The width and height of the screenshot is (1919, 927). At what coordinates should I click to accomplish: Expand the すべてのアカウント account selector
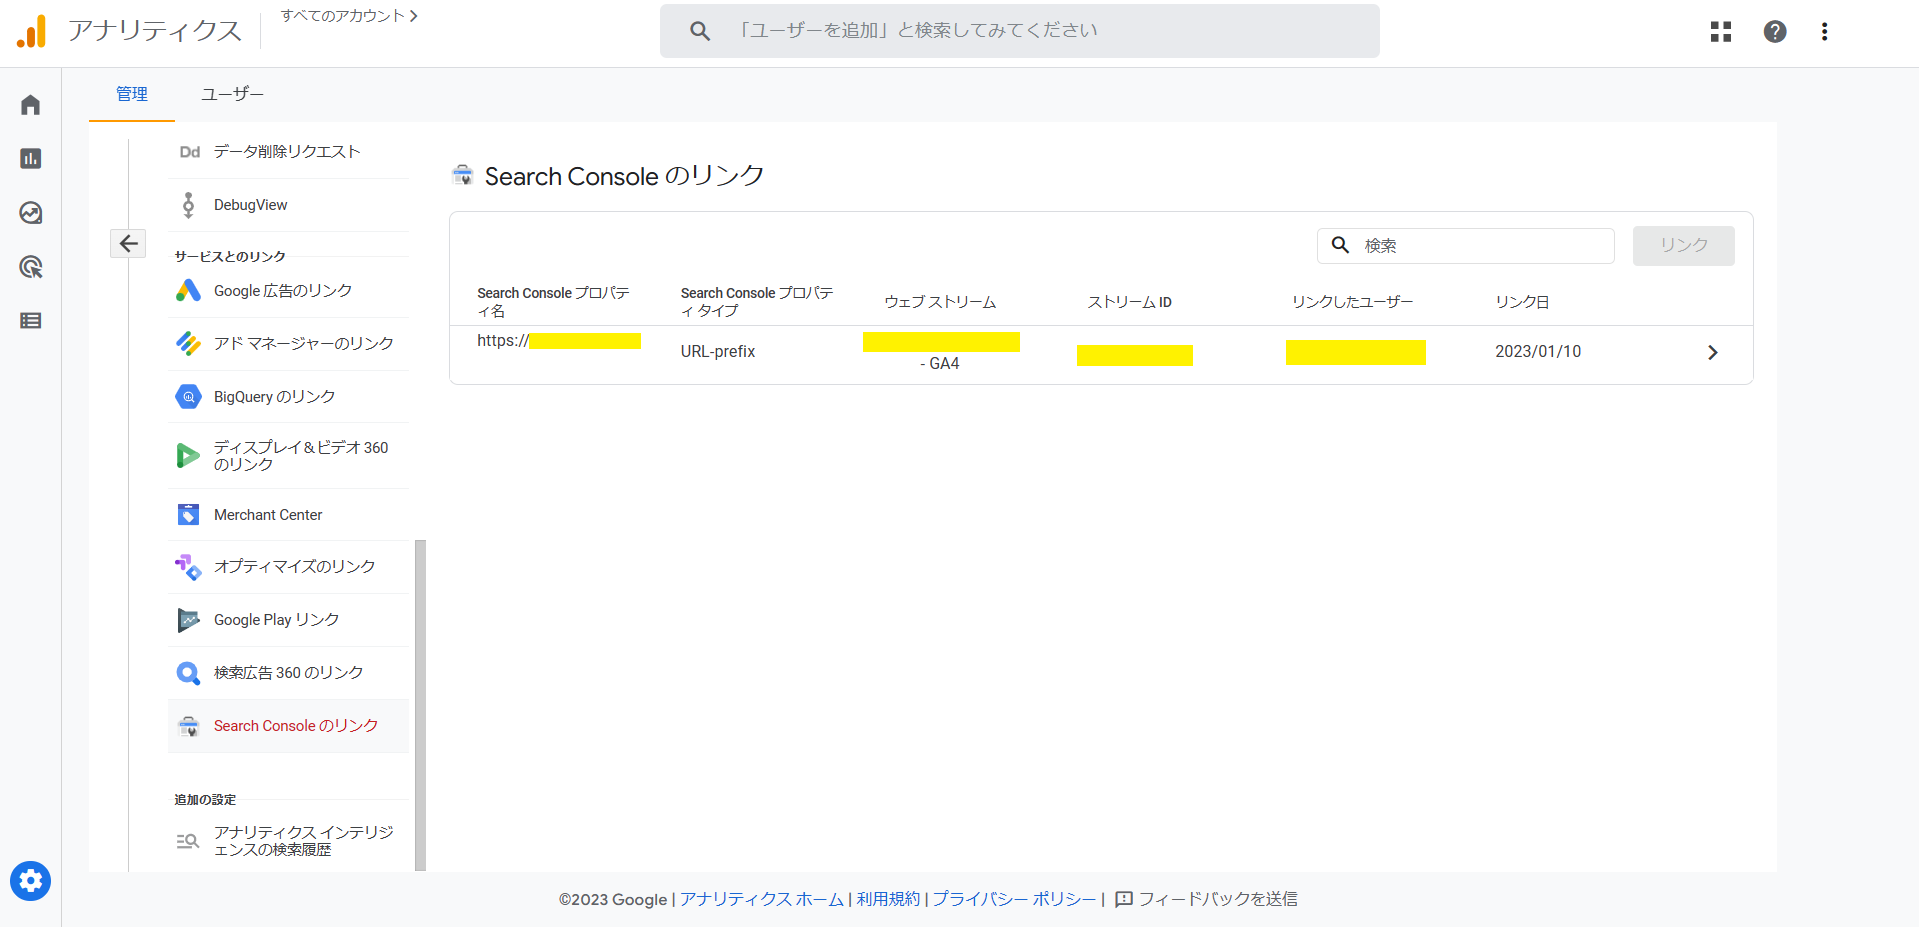(x=349, y=16)
